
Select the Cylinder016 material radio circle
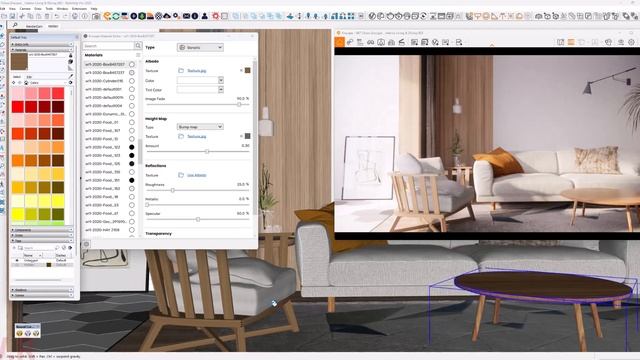click(132, 81)
